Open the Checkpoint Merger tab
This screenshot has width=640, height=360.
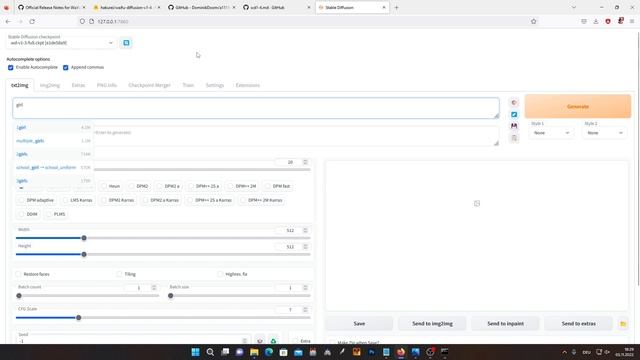click(149, 85)
